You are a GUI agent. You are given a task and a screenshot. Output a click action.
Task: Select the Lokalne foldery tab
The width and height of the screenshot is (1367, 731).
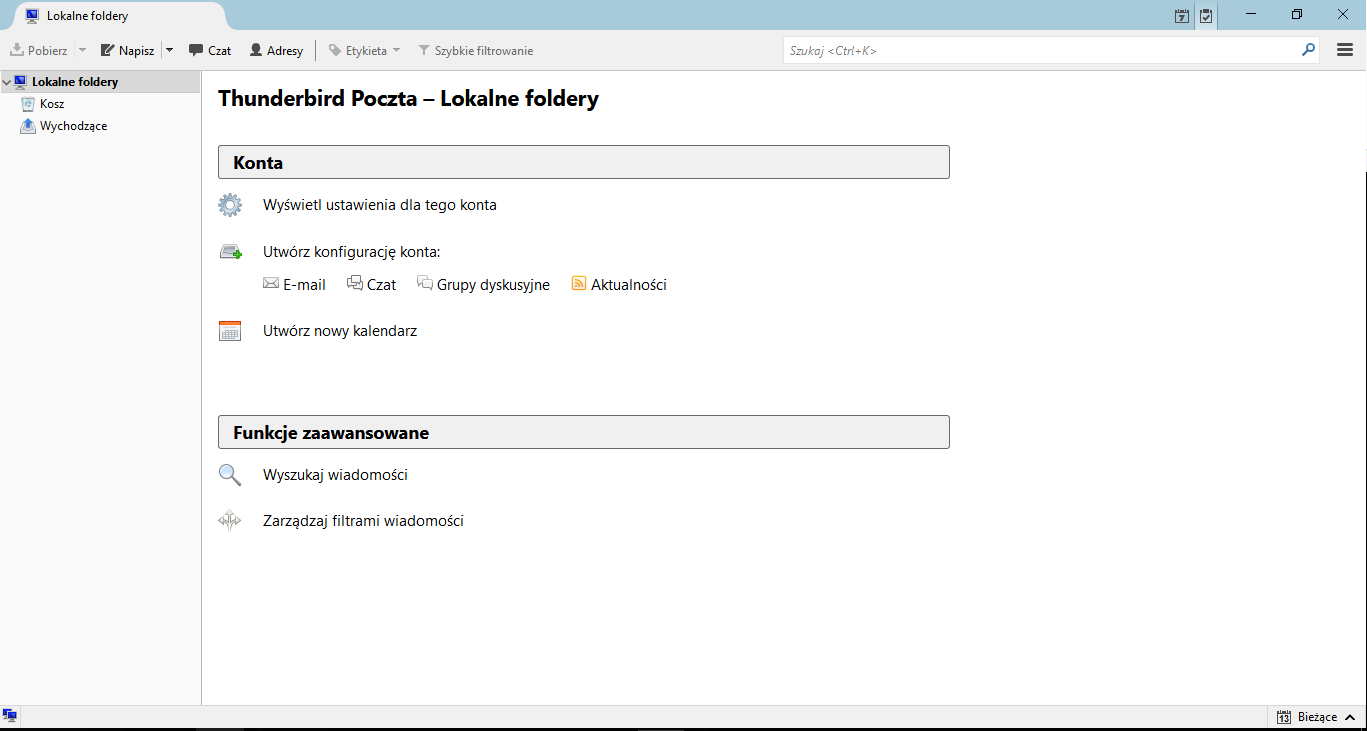[120, 16]
